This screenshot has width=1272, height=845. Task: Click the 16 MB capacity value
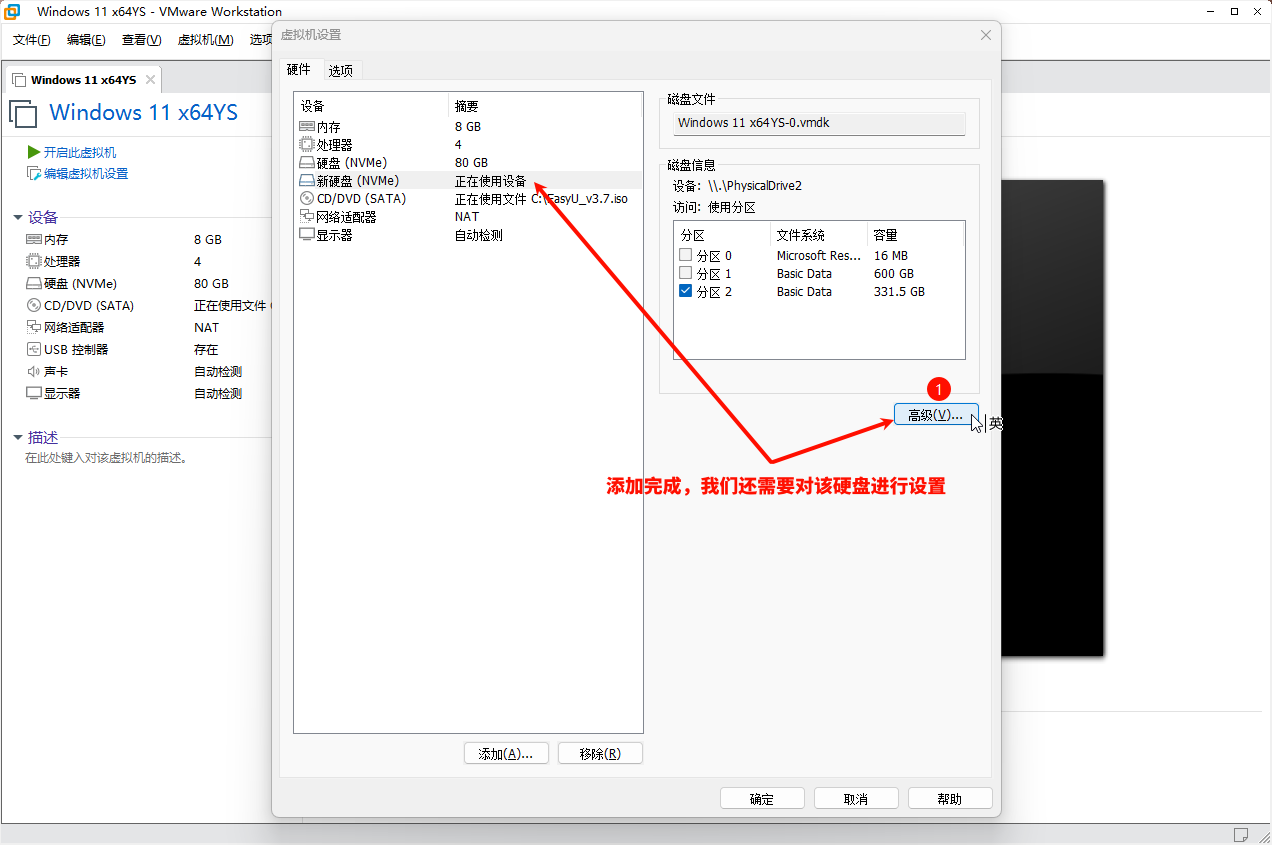coord(890,256)
